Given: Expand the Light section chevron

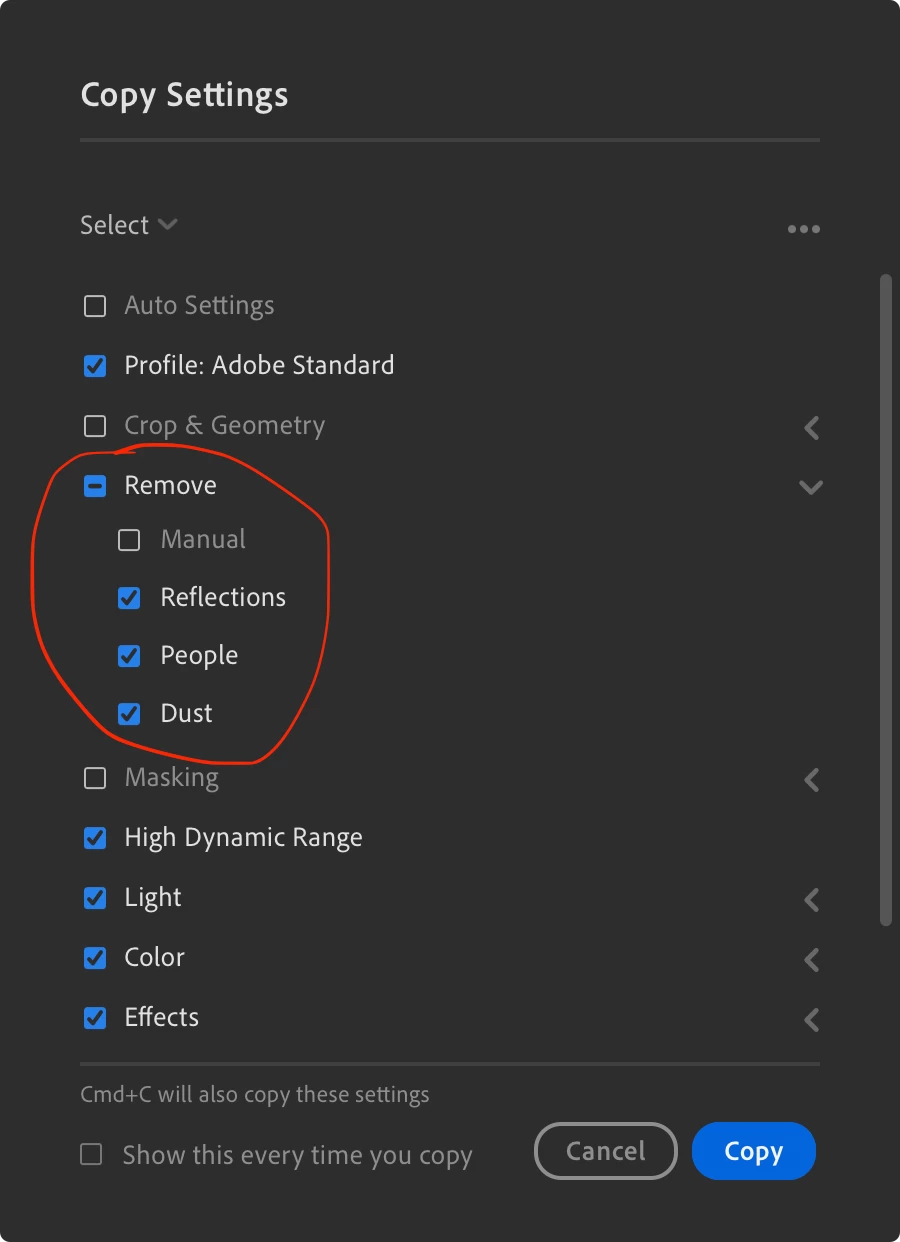Looking at the screenshot, I should coord(812,900).
